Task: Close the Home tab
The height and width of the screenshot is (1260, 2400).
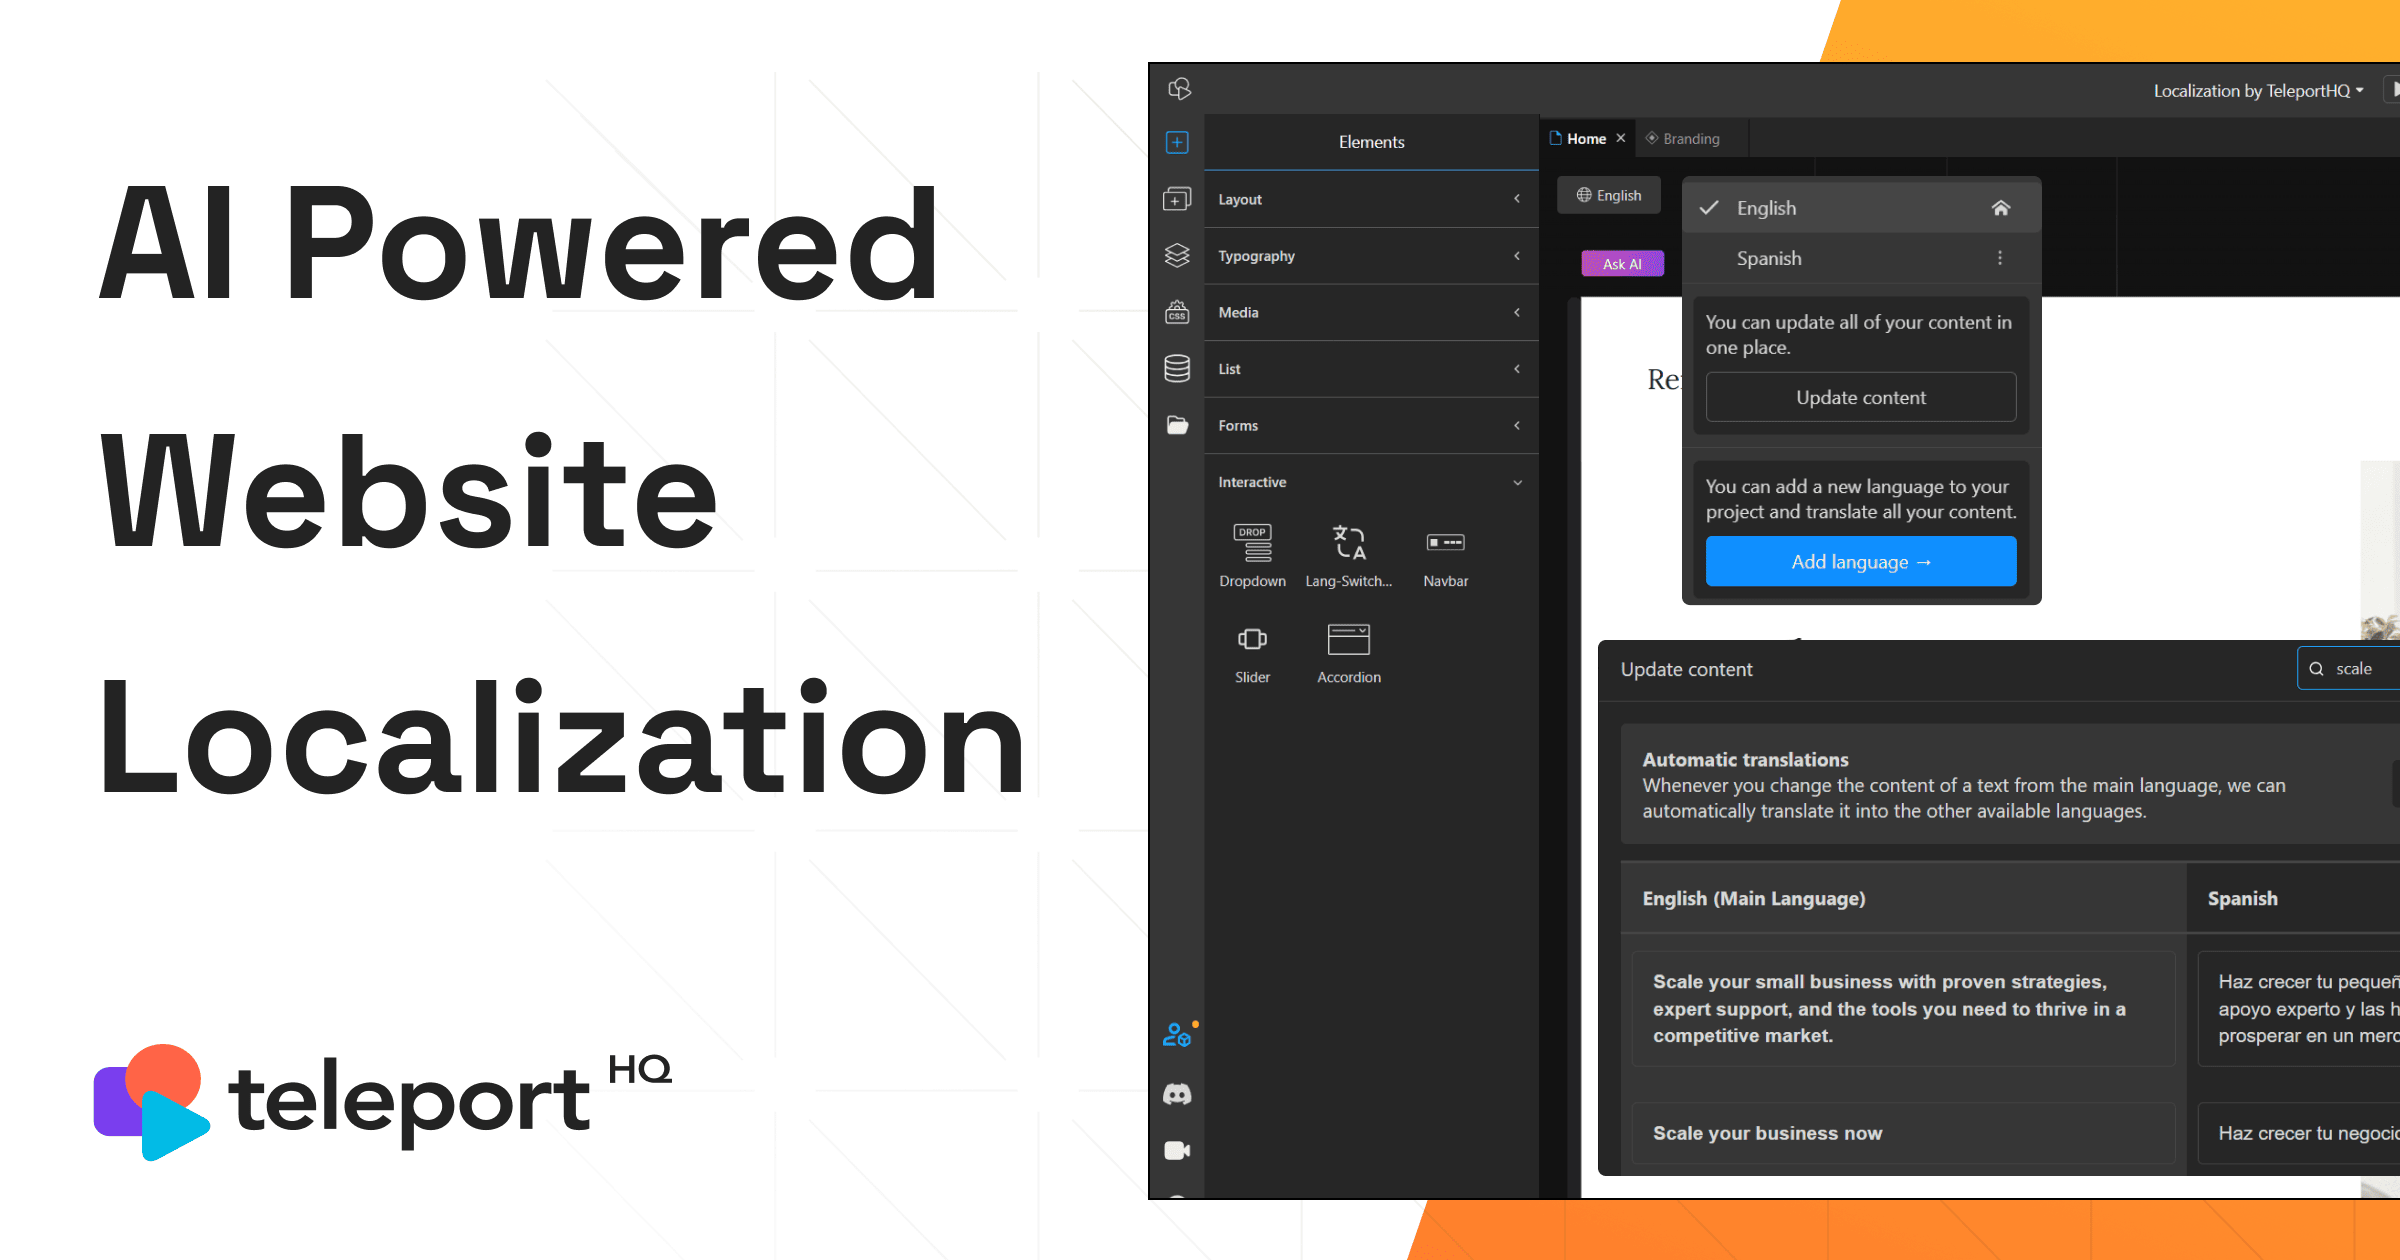Action: pos(1621,138)
